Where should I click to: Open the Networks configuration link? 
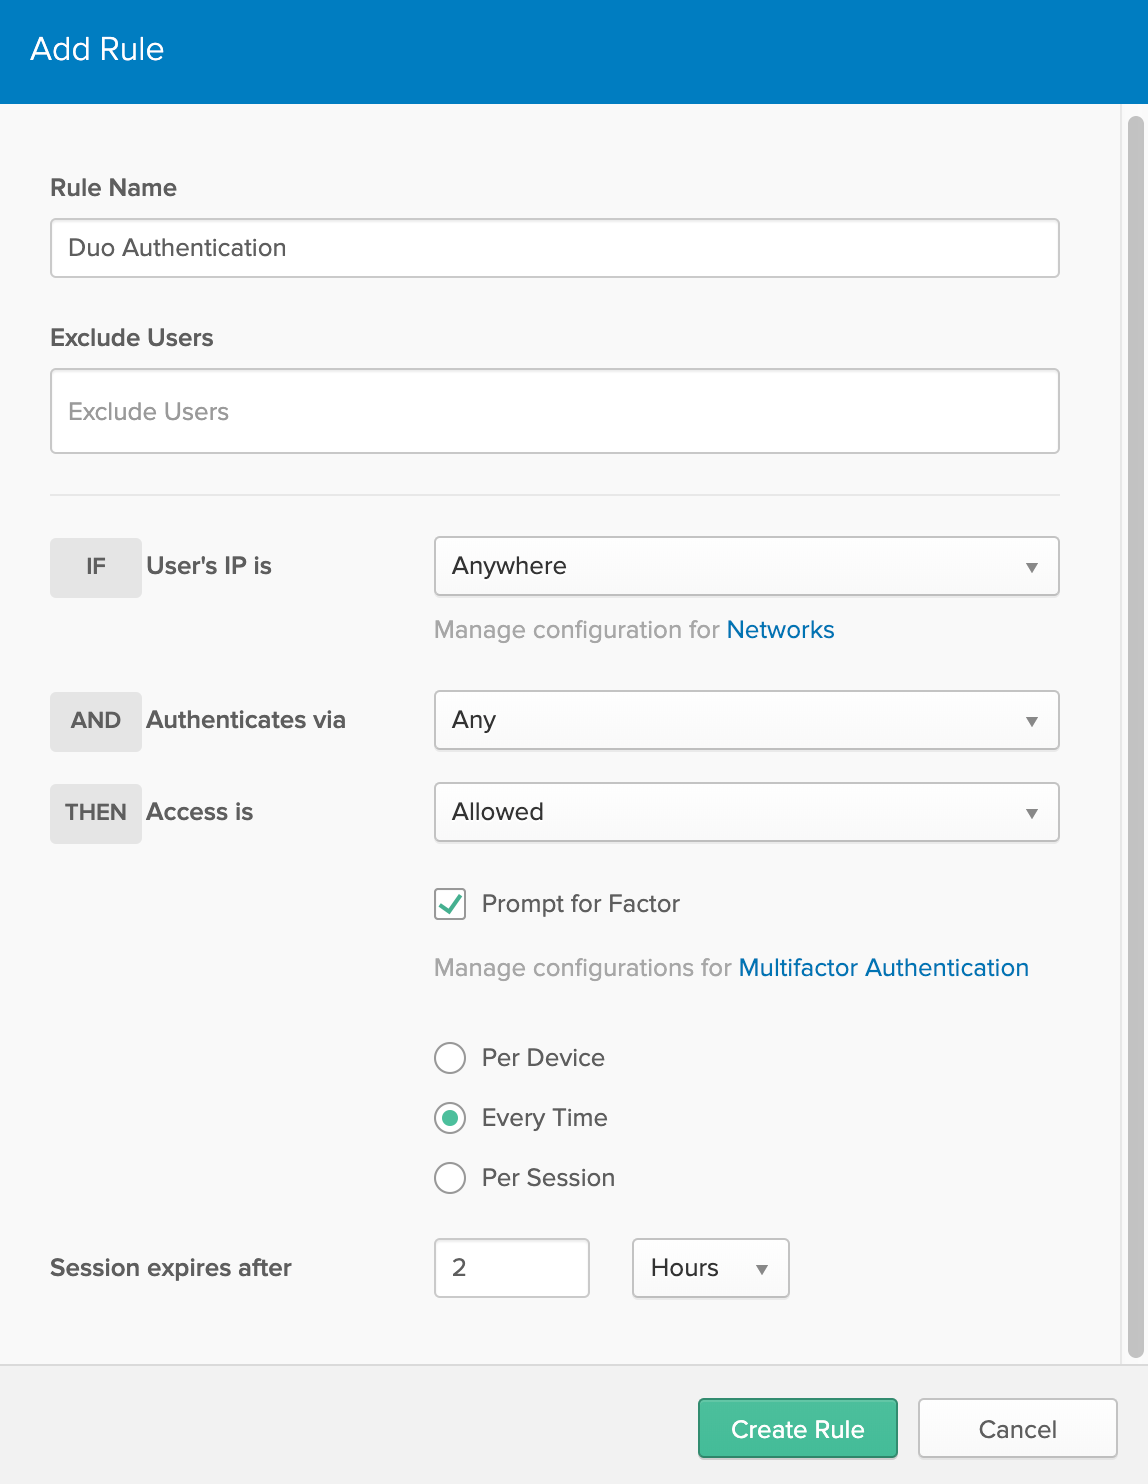tap(781, 630)
